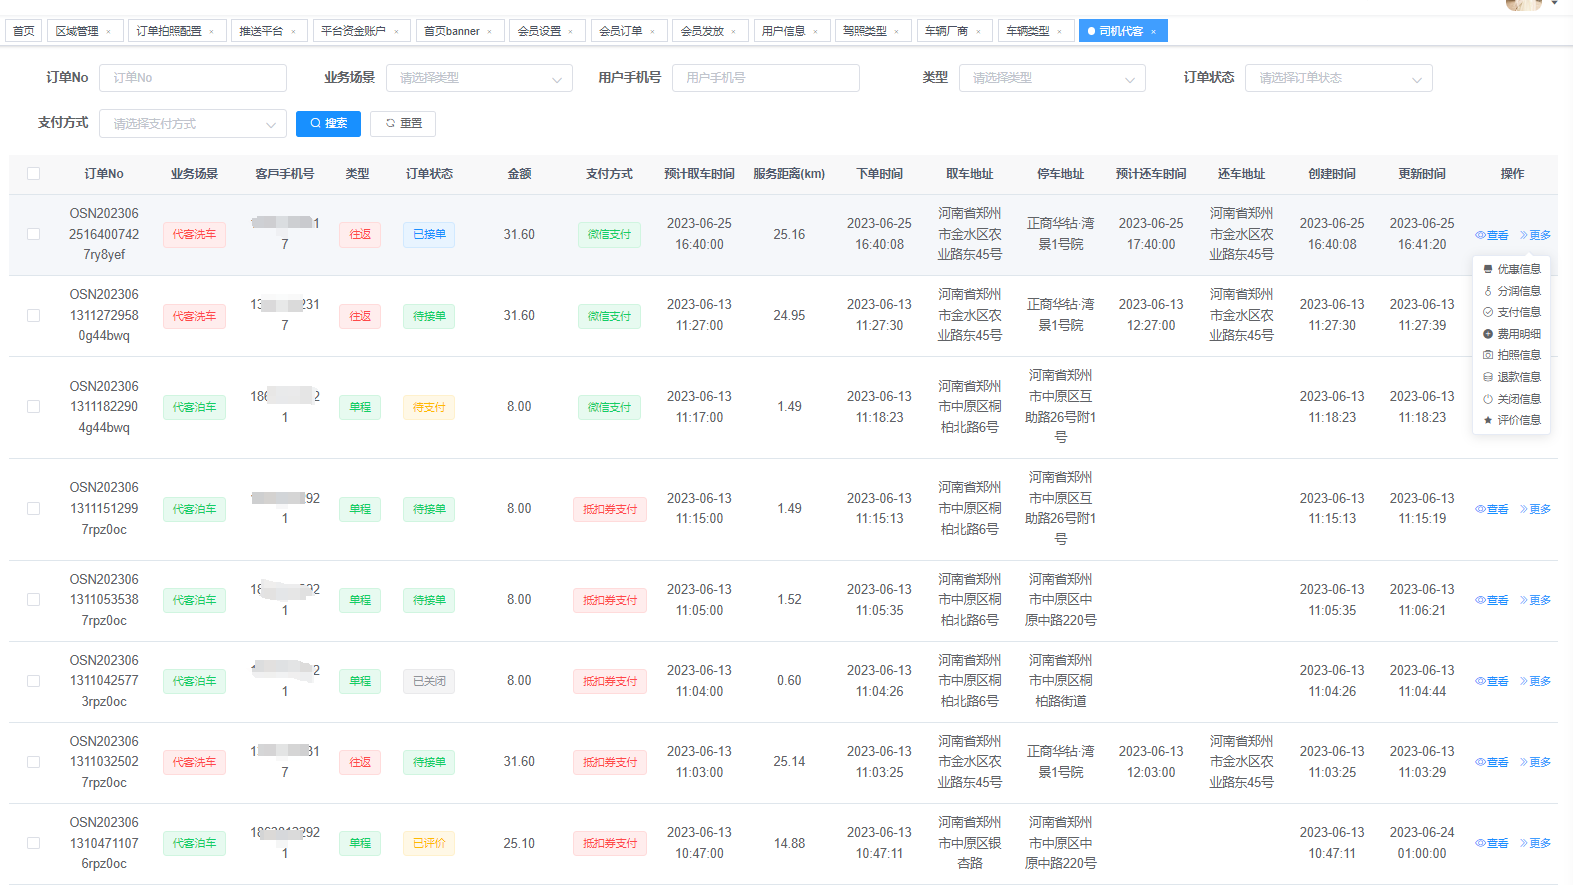This screenshot has height=885, width=1573.
Task: Close the active 司机代客 tab
Action: [x=1153, y=32]
